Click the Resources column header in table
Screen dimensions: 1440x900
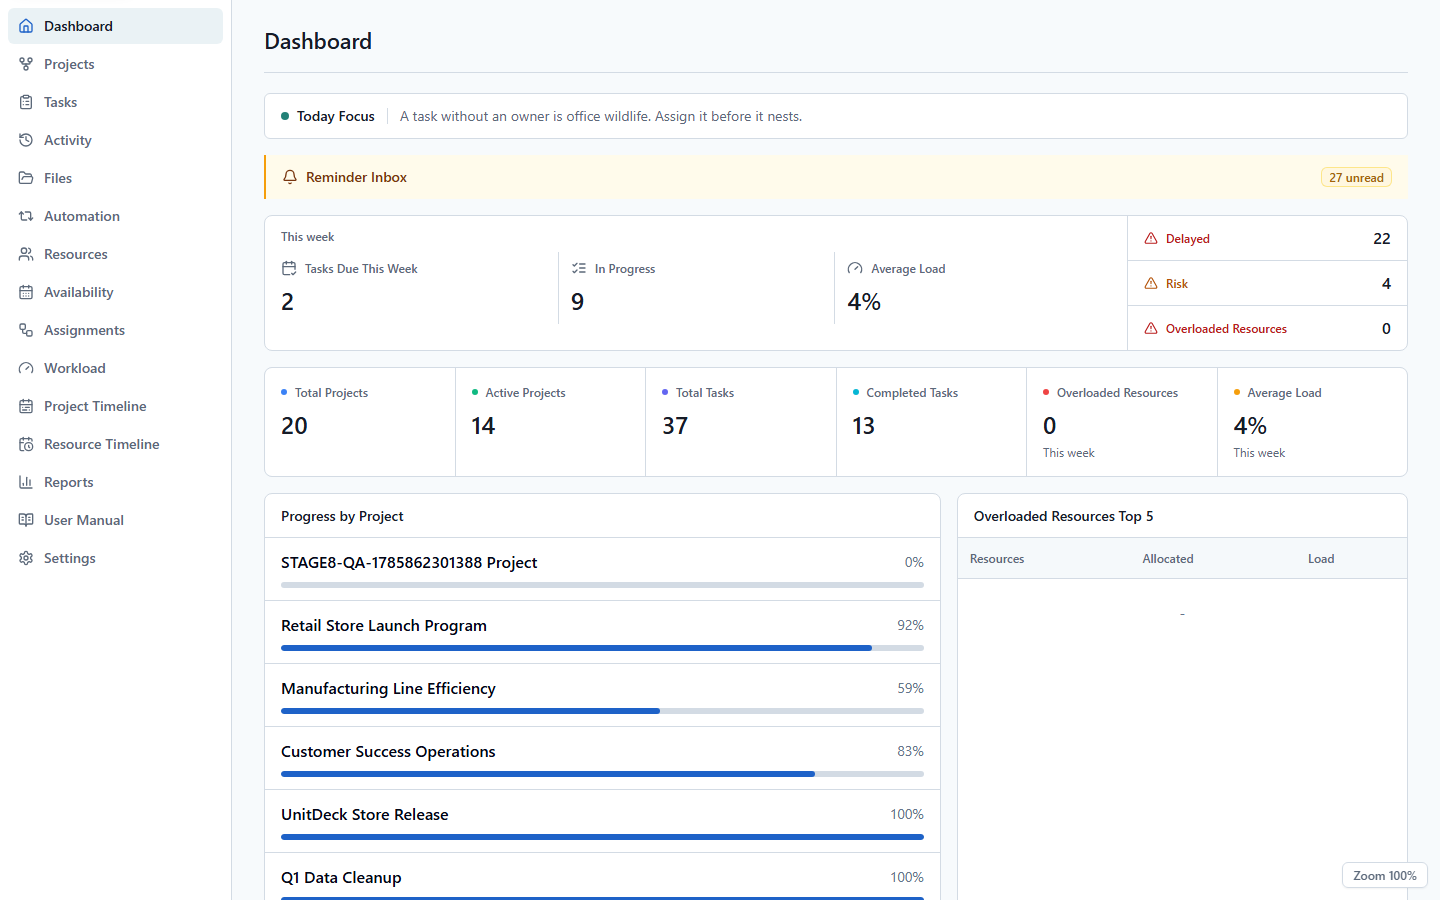(x=997, y=559)
